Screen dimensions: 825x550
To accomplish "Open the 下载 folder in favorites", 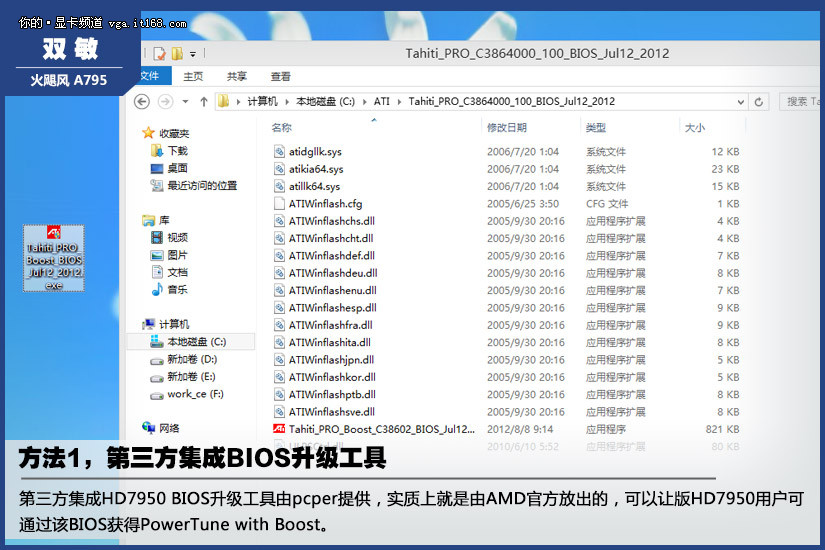I will [177, 151].
